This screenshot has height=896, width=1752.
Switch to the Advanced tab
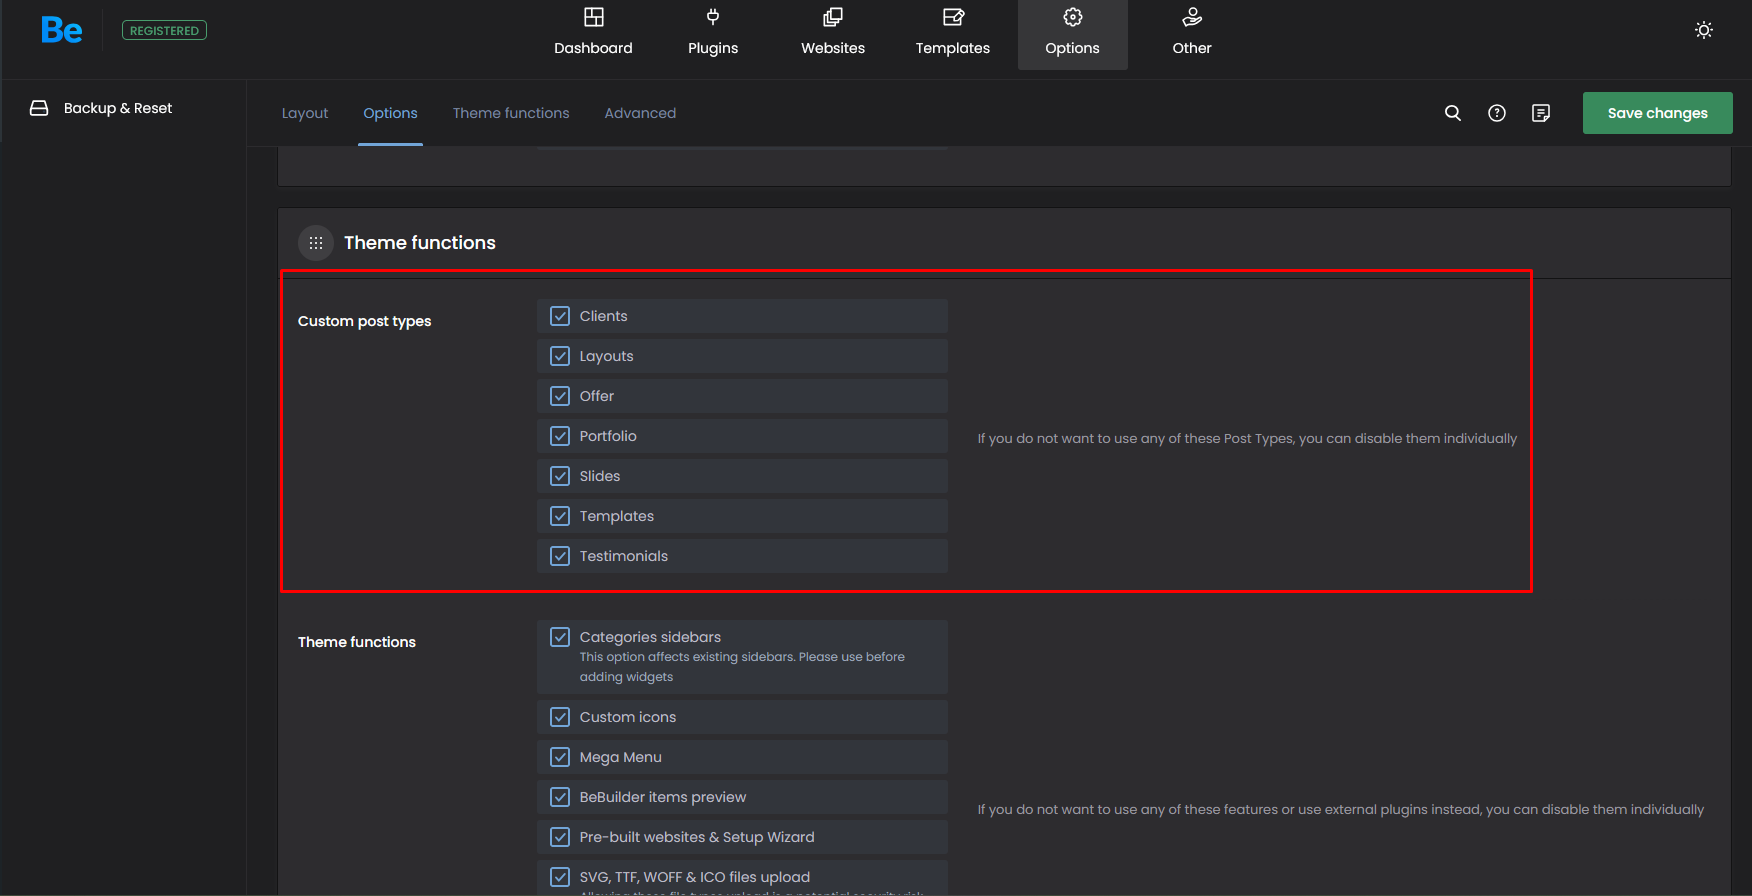coord(640,113)
